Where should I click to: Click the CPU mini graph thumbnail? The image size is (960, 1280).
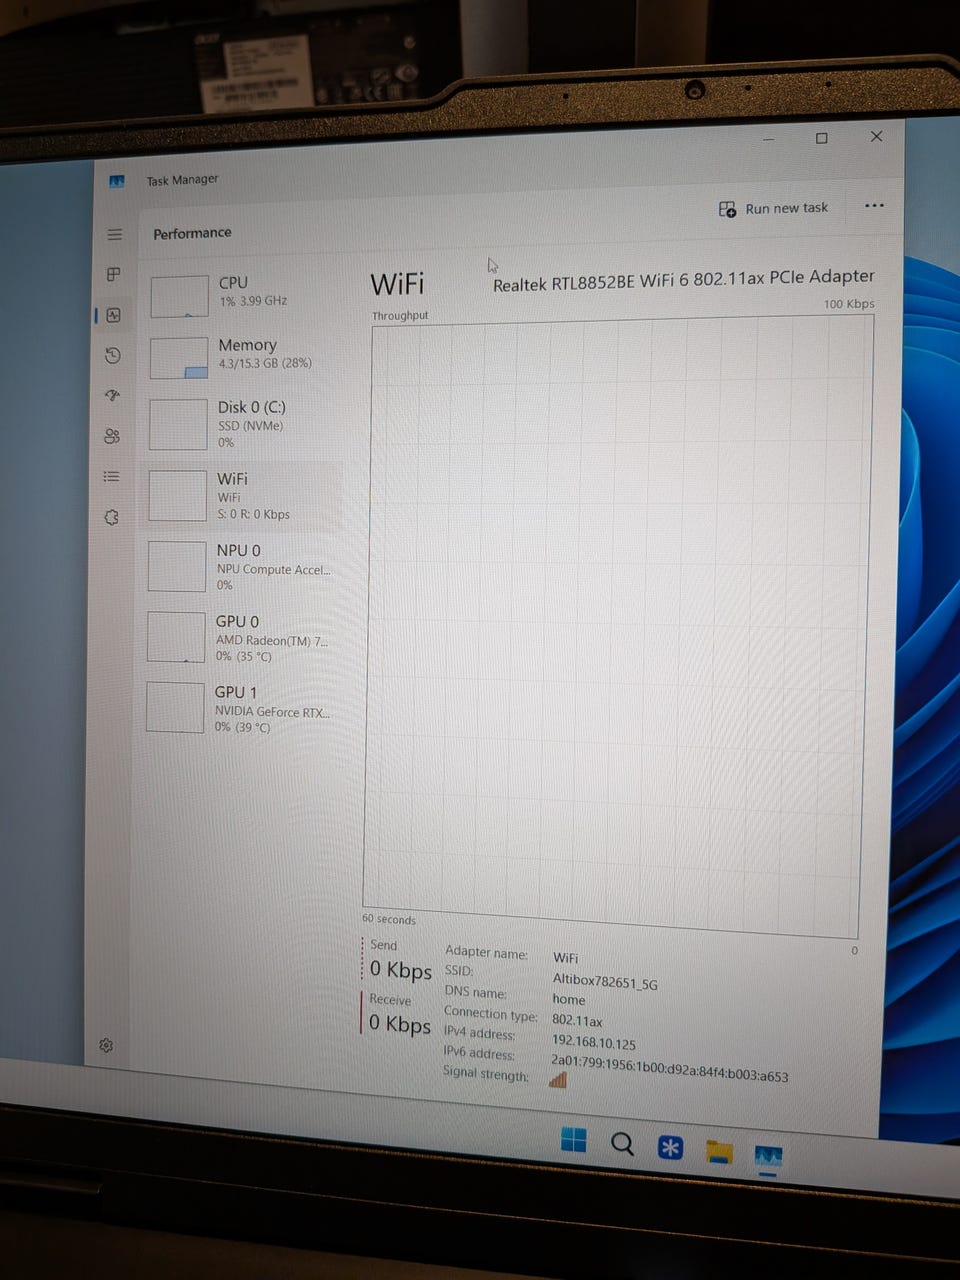[x=179, y=297]
